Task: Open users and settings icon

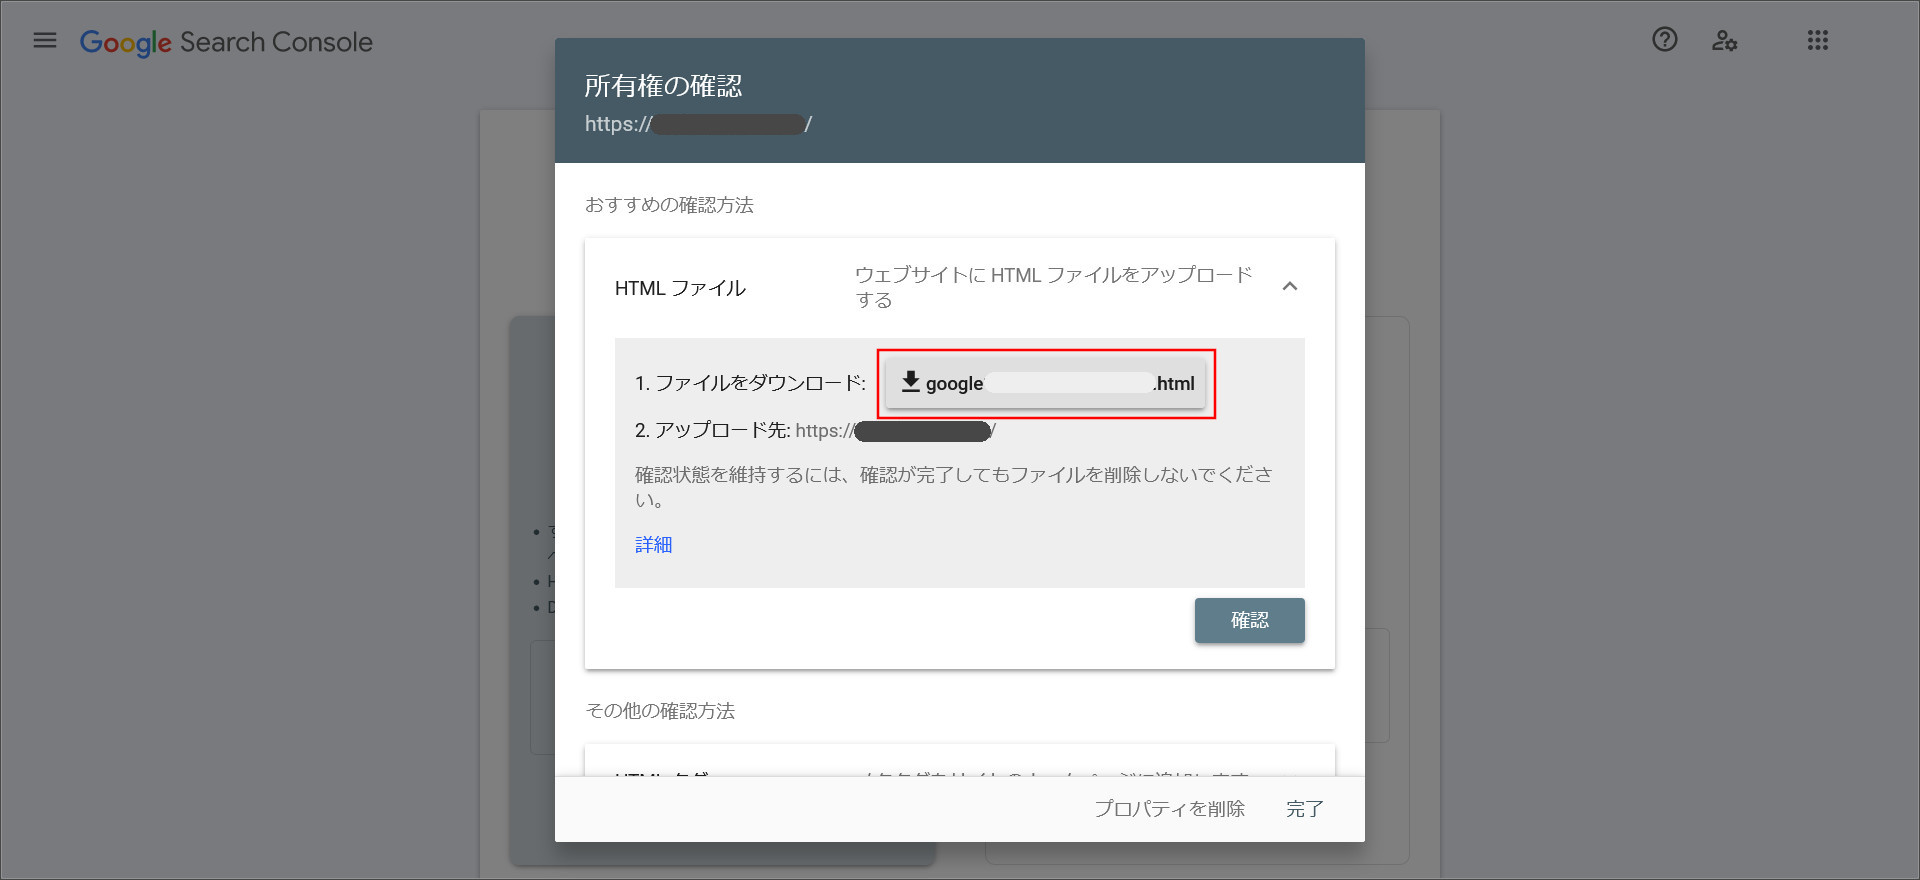Action: [x=1724, y=41]
